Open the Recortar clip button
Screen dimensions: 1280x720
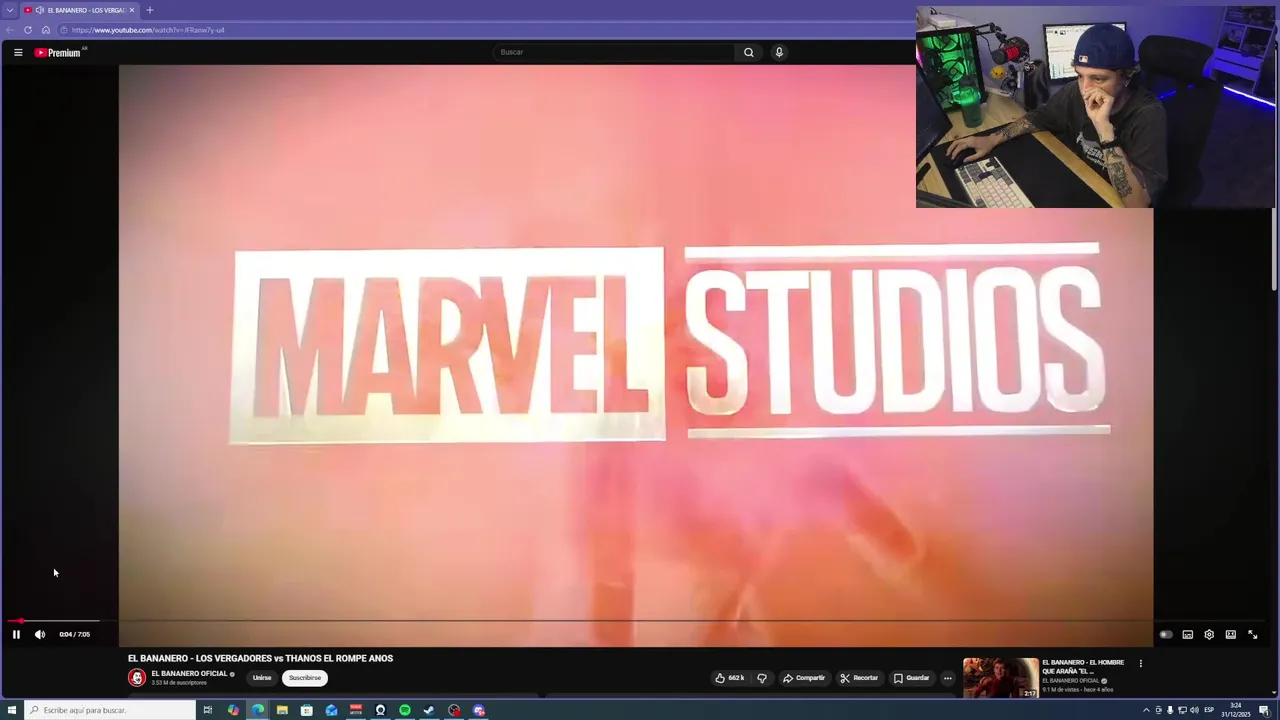(859, 678)
